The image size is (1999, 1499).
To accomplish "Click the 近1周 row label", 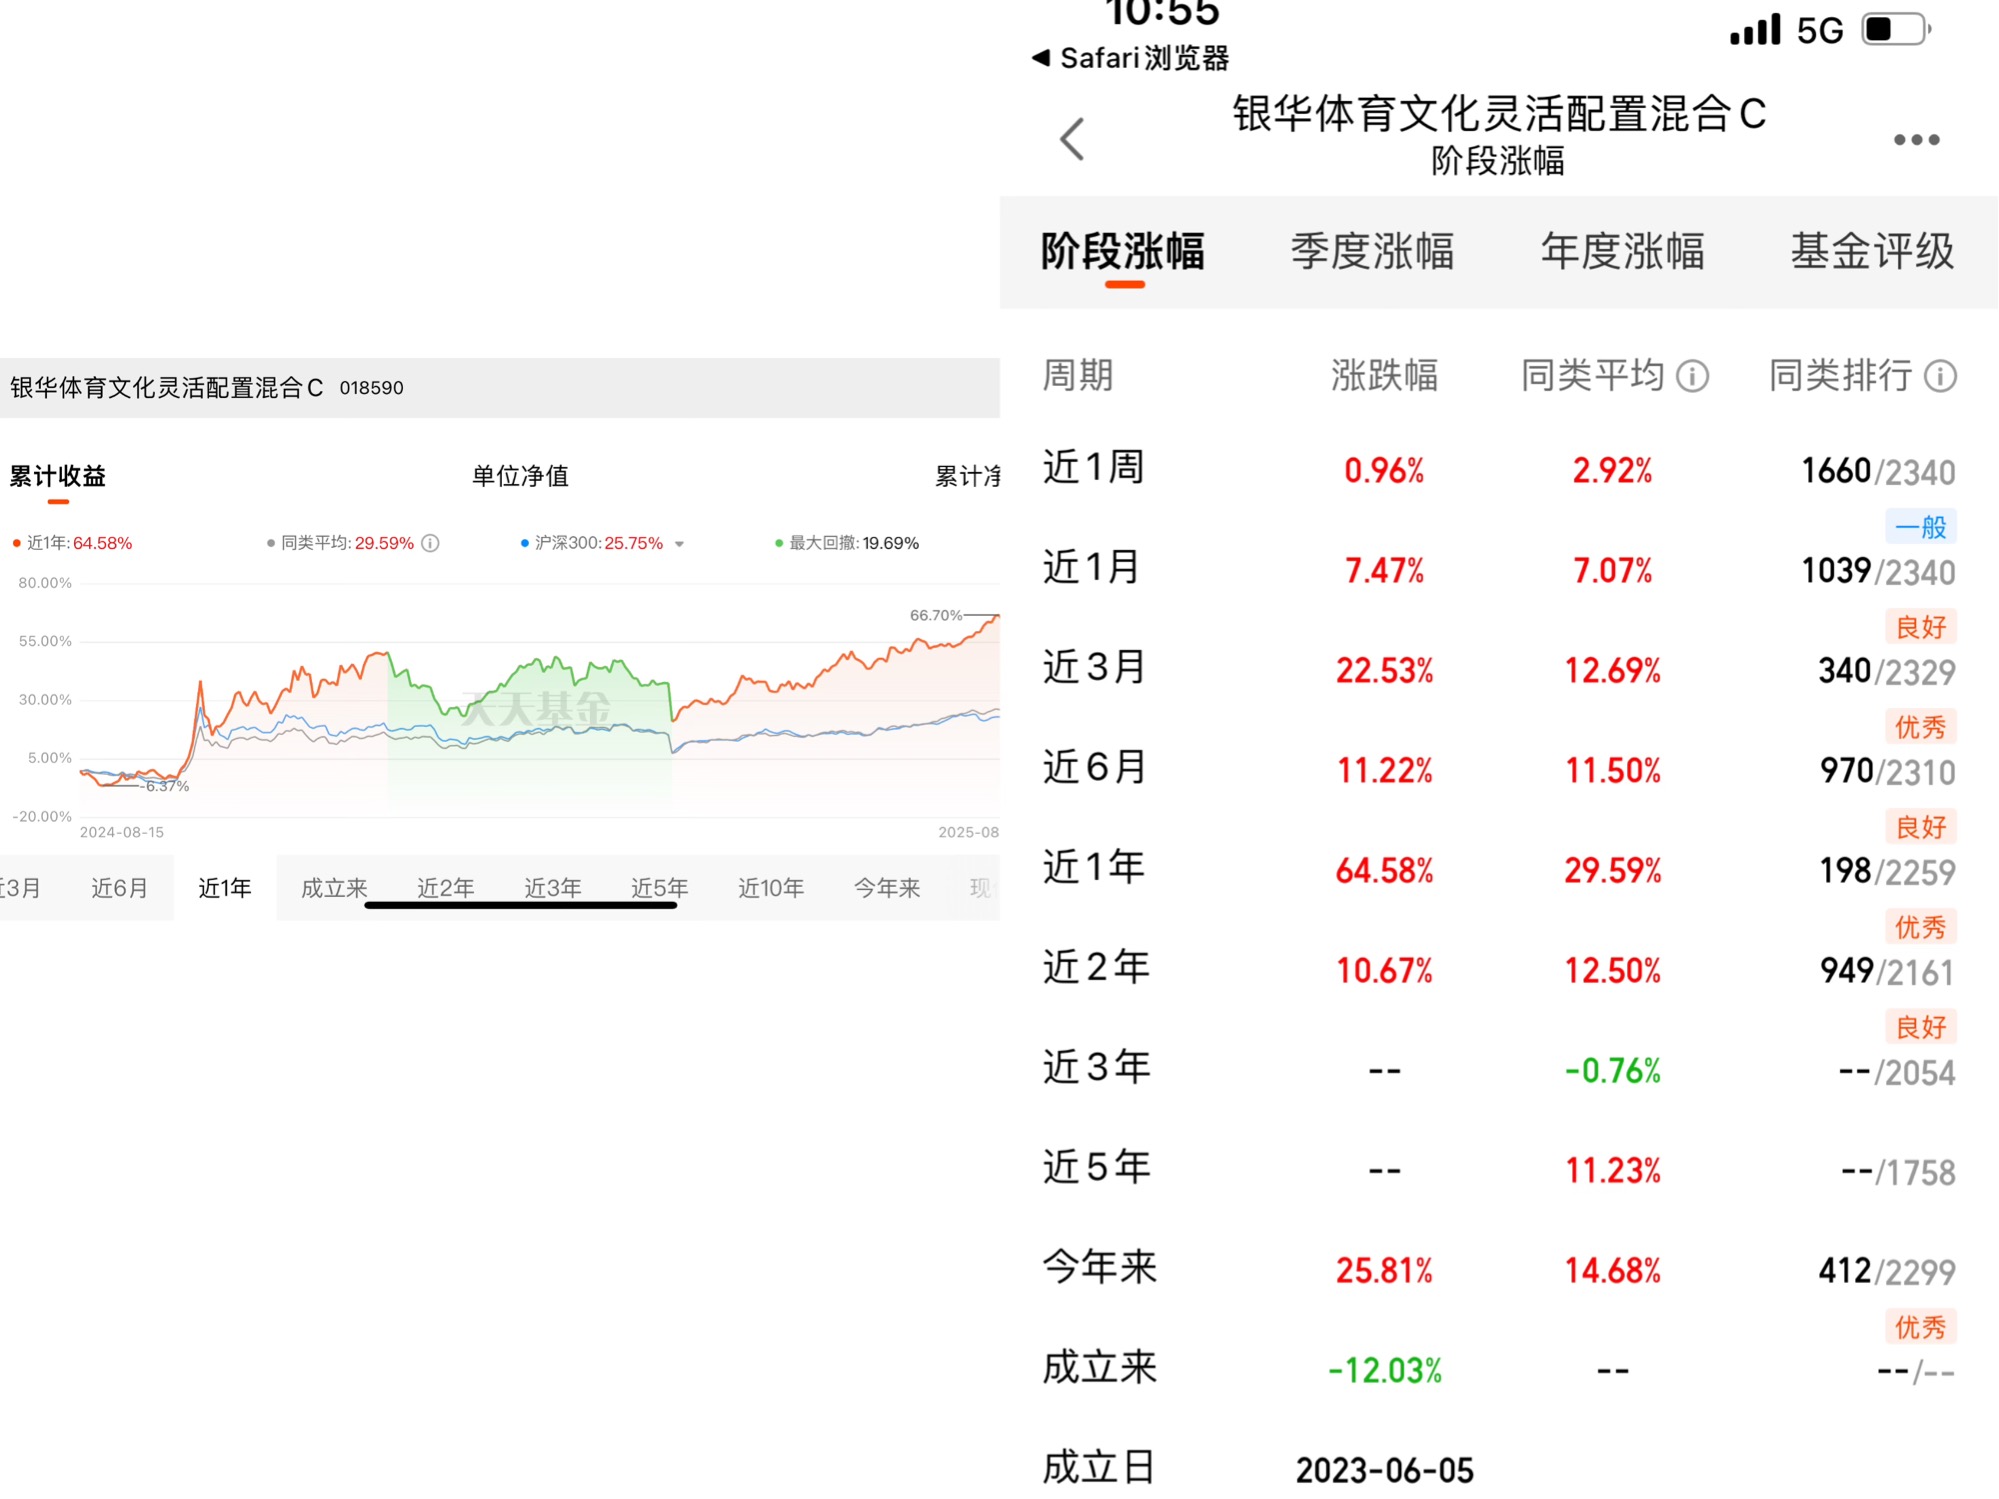I will pos(1093,467).
